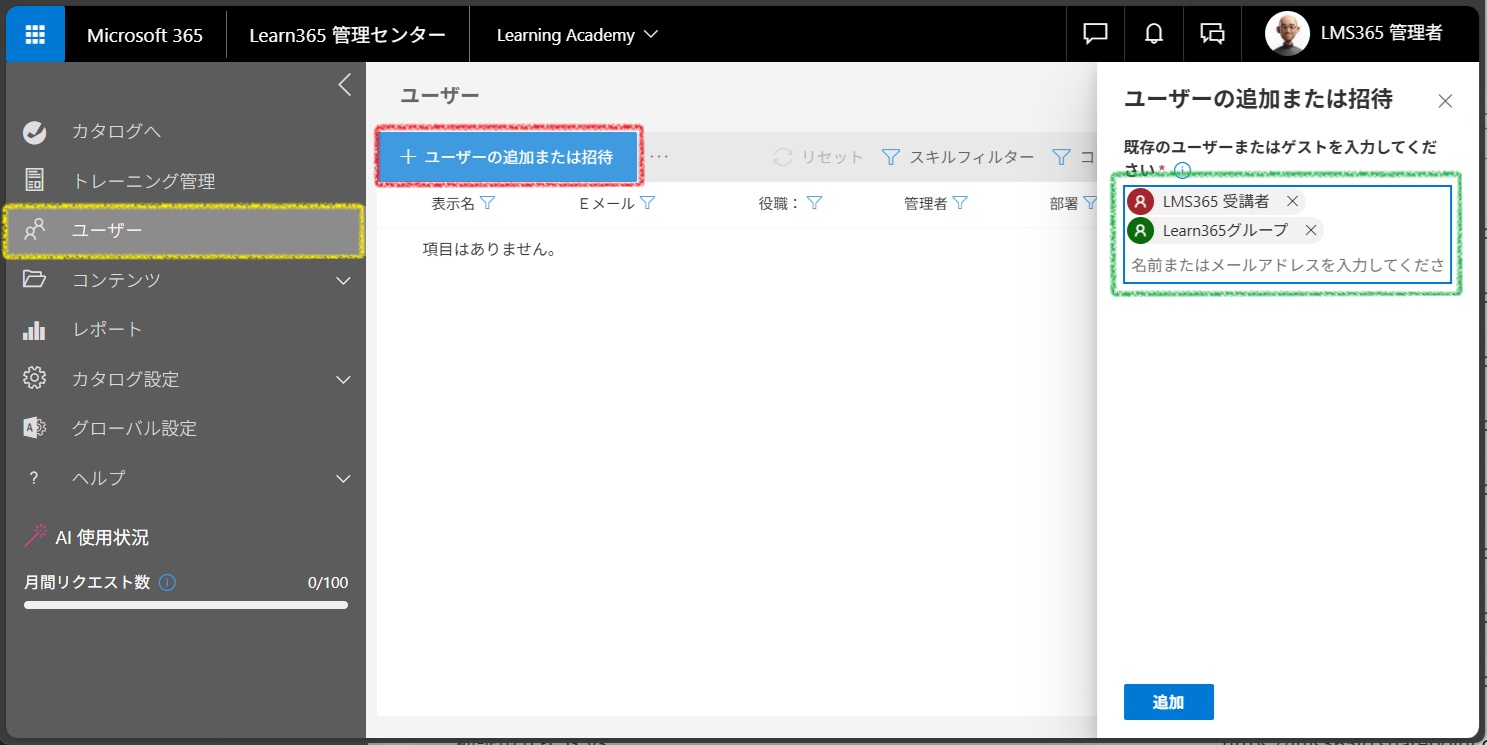1487x745 pixels.
Task: Filter the 部署 column
Action: click(1090, 203)
